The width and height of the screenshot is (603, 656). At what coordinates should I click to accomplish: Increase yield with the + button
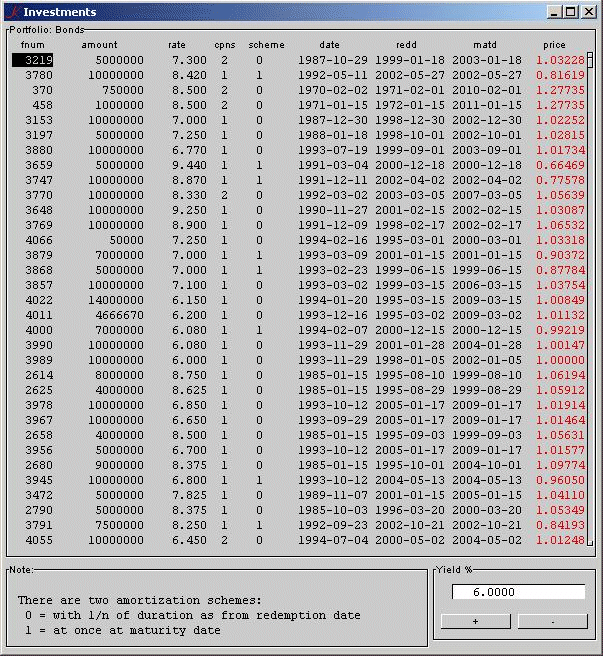(475, 622)
